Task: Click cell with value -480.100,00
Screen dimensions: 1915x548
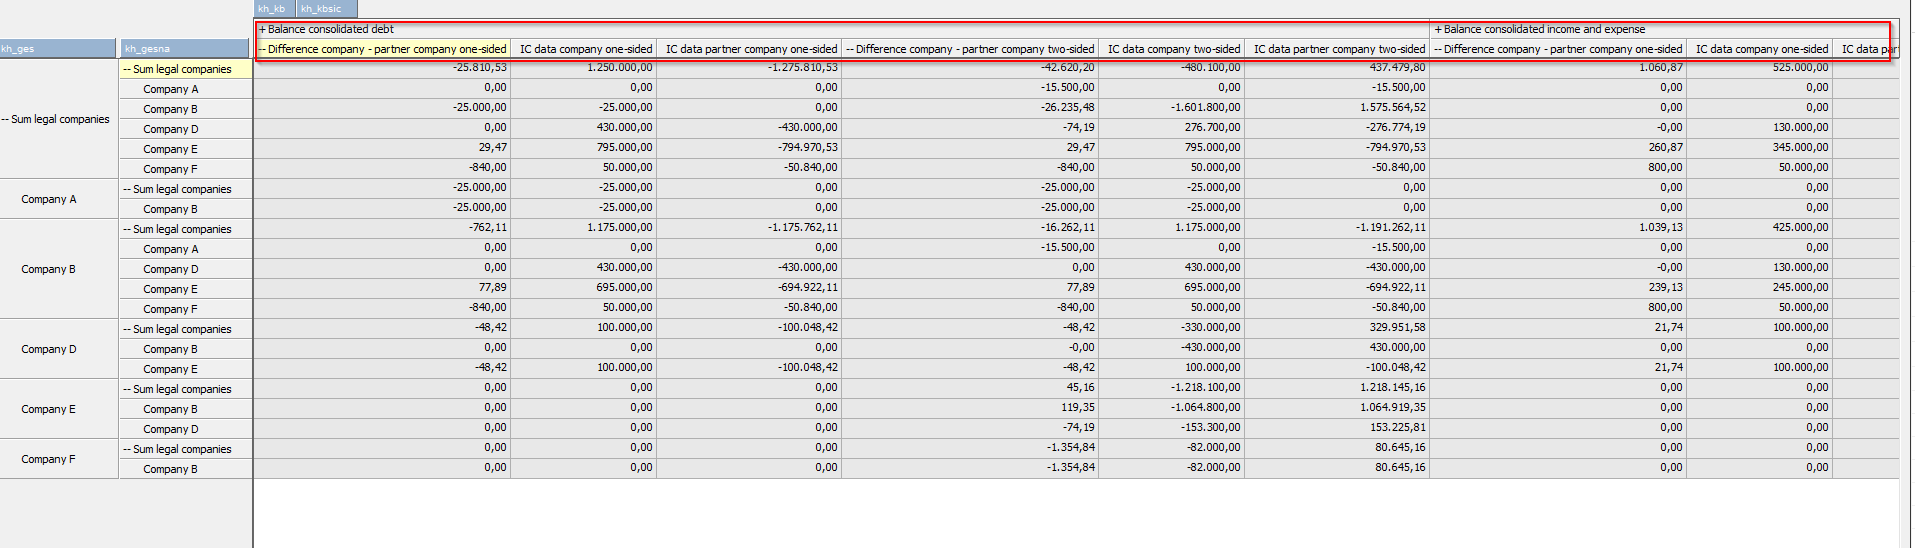Action: 1172,68
